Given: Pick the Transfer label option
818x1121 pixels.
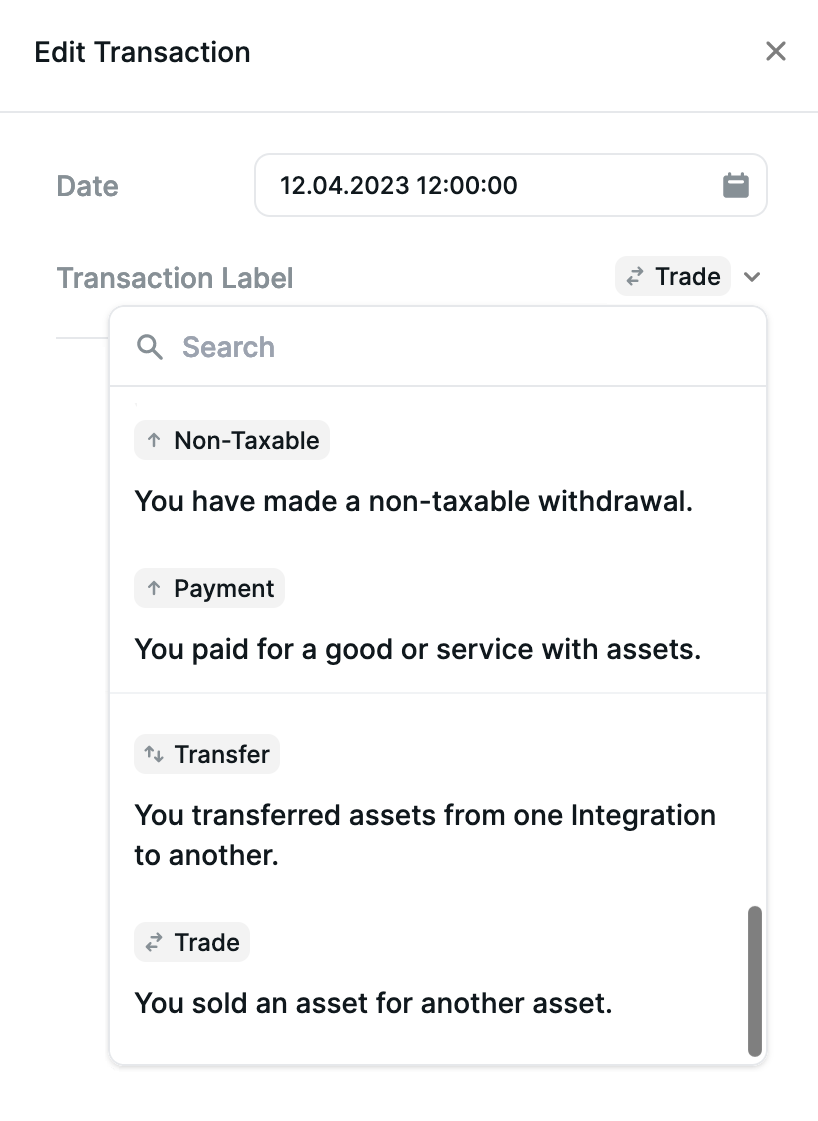Looking at the screenshot, I should (x=207, y=754).
